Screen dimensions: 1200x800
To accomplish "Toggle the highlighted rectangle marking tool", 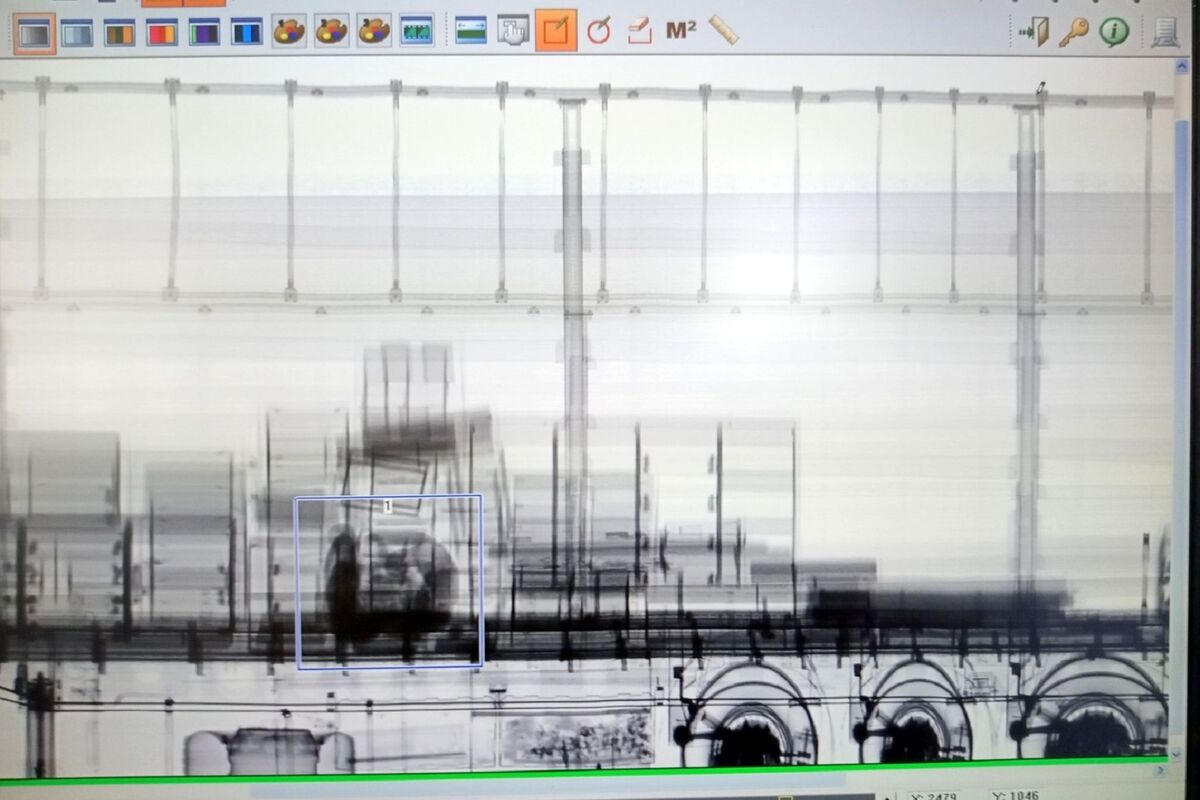I will click(556, 32).
